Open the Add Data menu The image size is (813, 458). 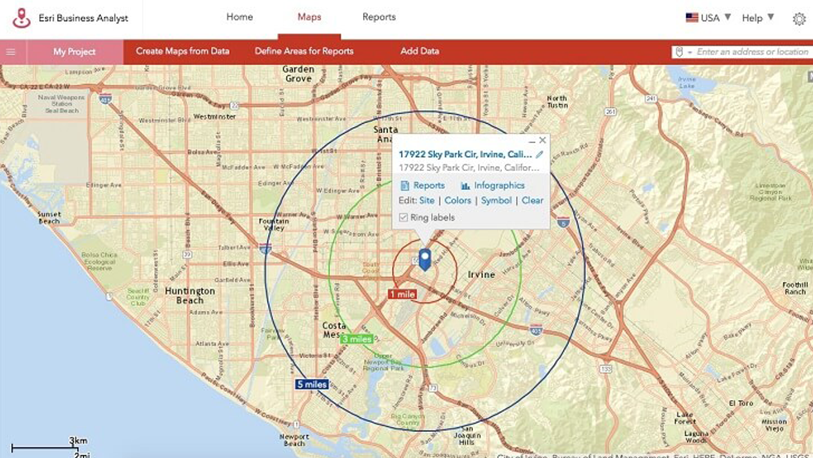419,51
